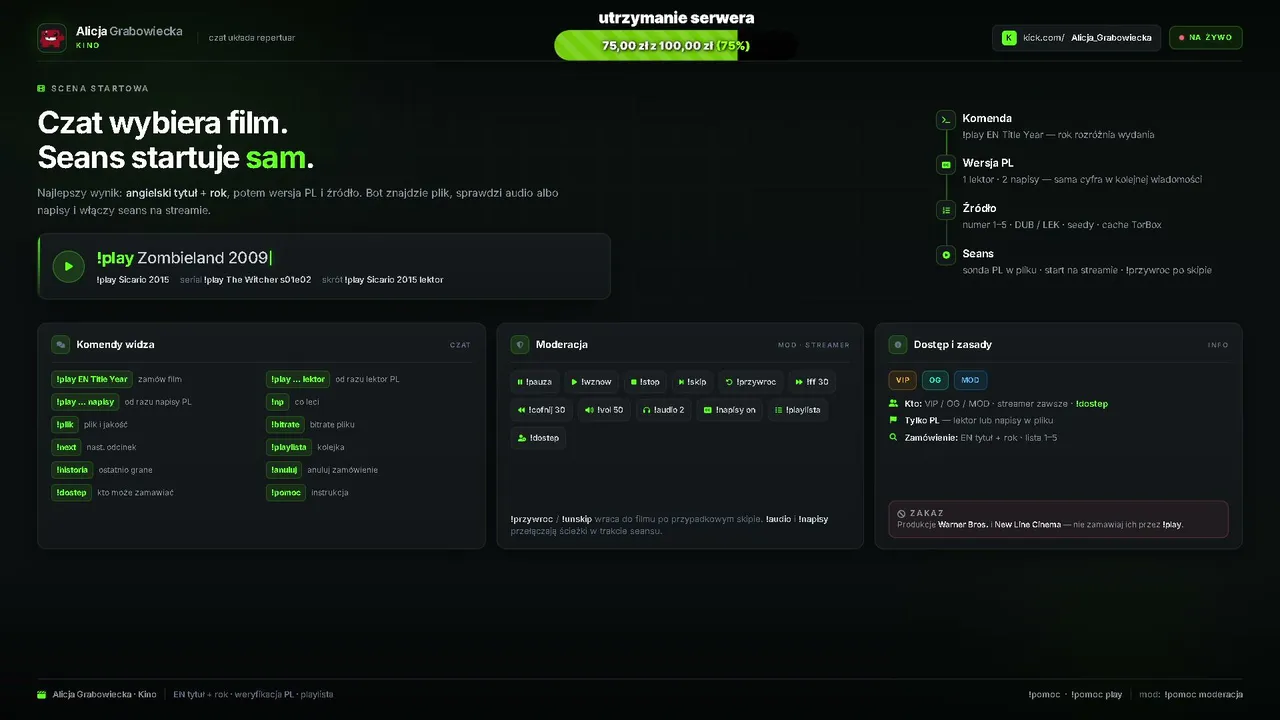Click the example !play The Witcher s01e02
The height and width of the screenshot is (720, 1280).
click(x=257, y=280)
